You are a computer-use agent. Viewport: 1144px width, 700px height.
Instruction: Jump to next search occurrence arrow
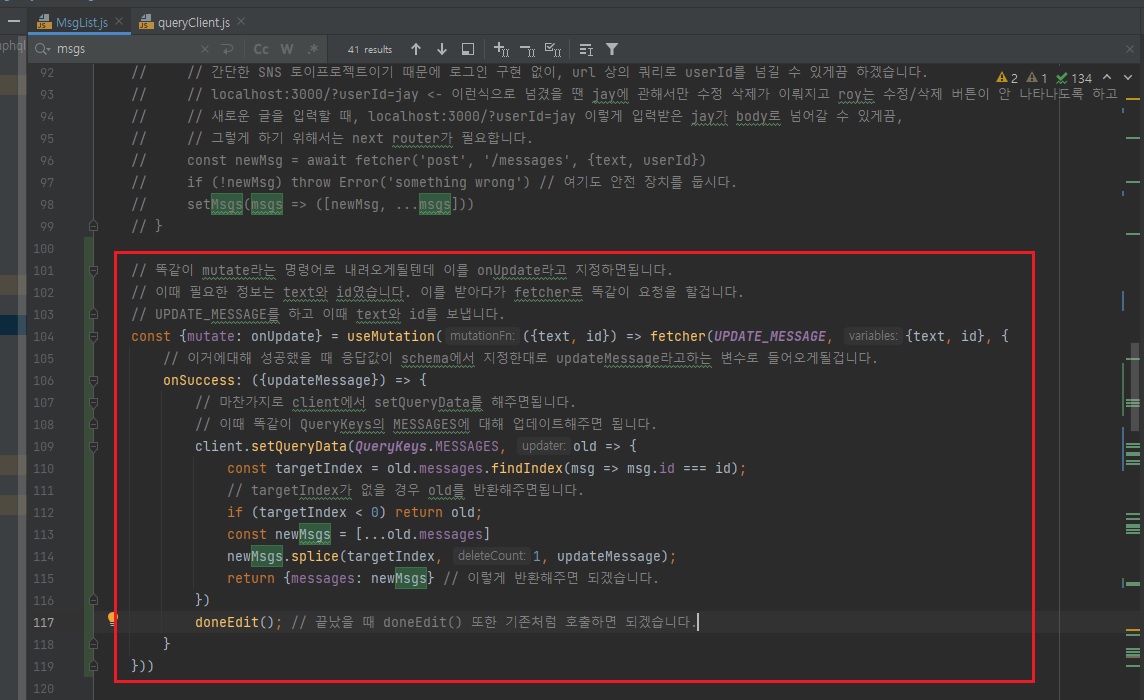click(442, 49)
